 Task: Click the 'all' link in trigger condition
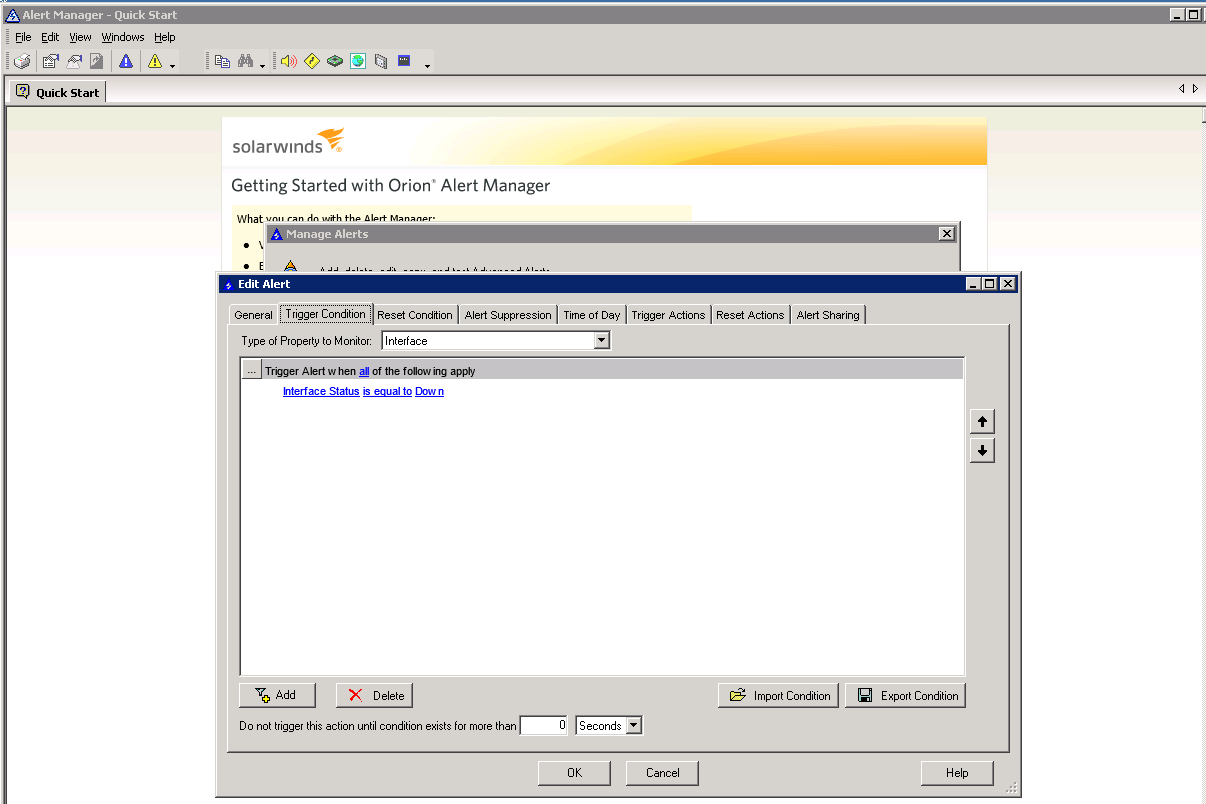[x=364, y=371]
